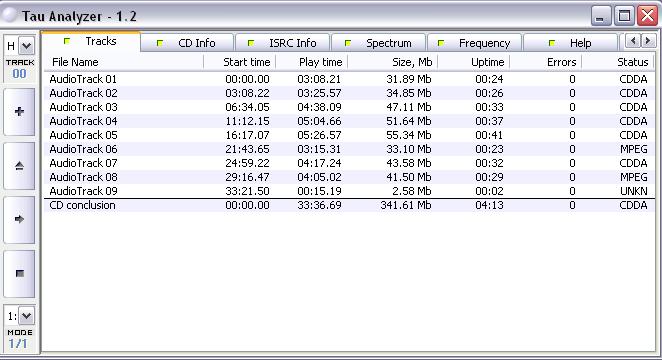662x360 pixels.
Task: Select the AudioTrack 08 row
Action: click(349, 177)
